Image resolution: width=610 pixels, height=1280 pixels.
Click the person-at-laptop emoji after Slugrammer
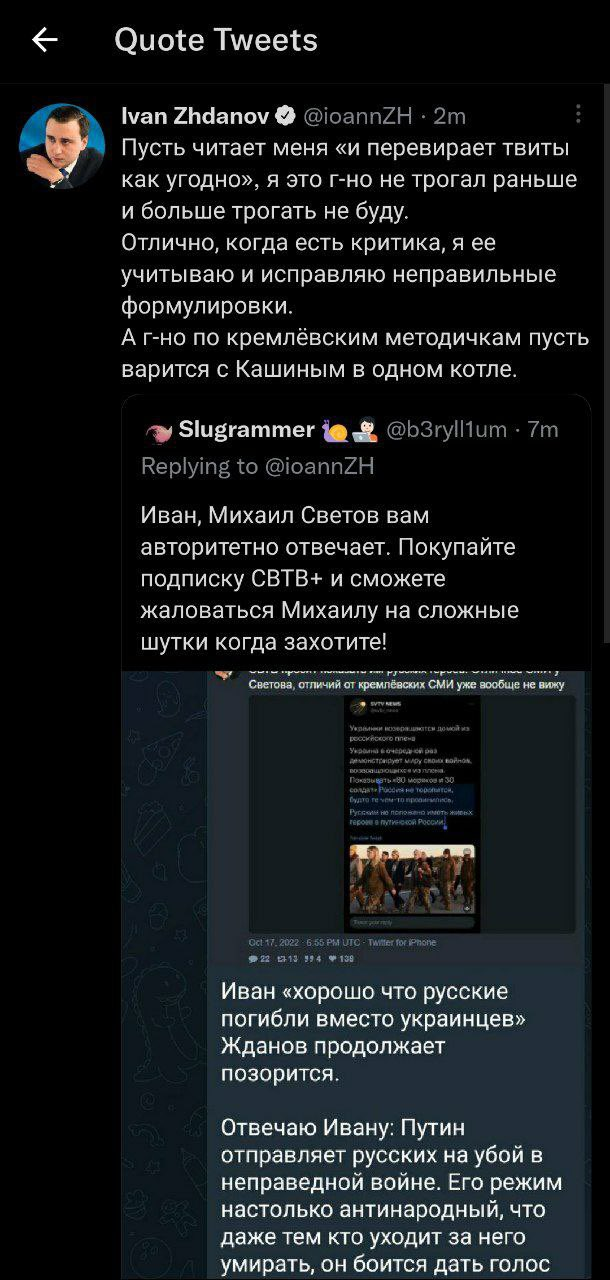(361, 430)
